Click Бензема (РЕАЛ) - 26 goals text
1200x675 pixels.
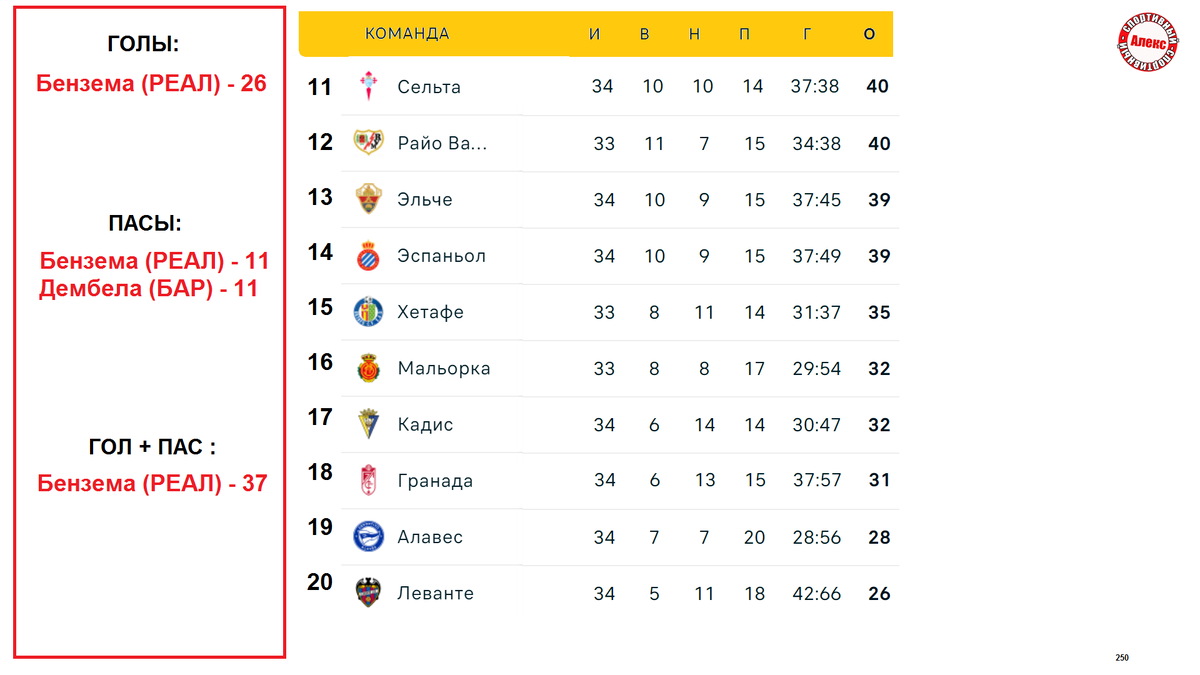(x=151, y=83)
